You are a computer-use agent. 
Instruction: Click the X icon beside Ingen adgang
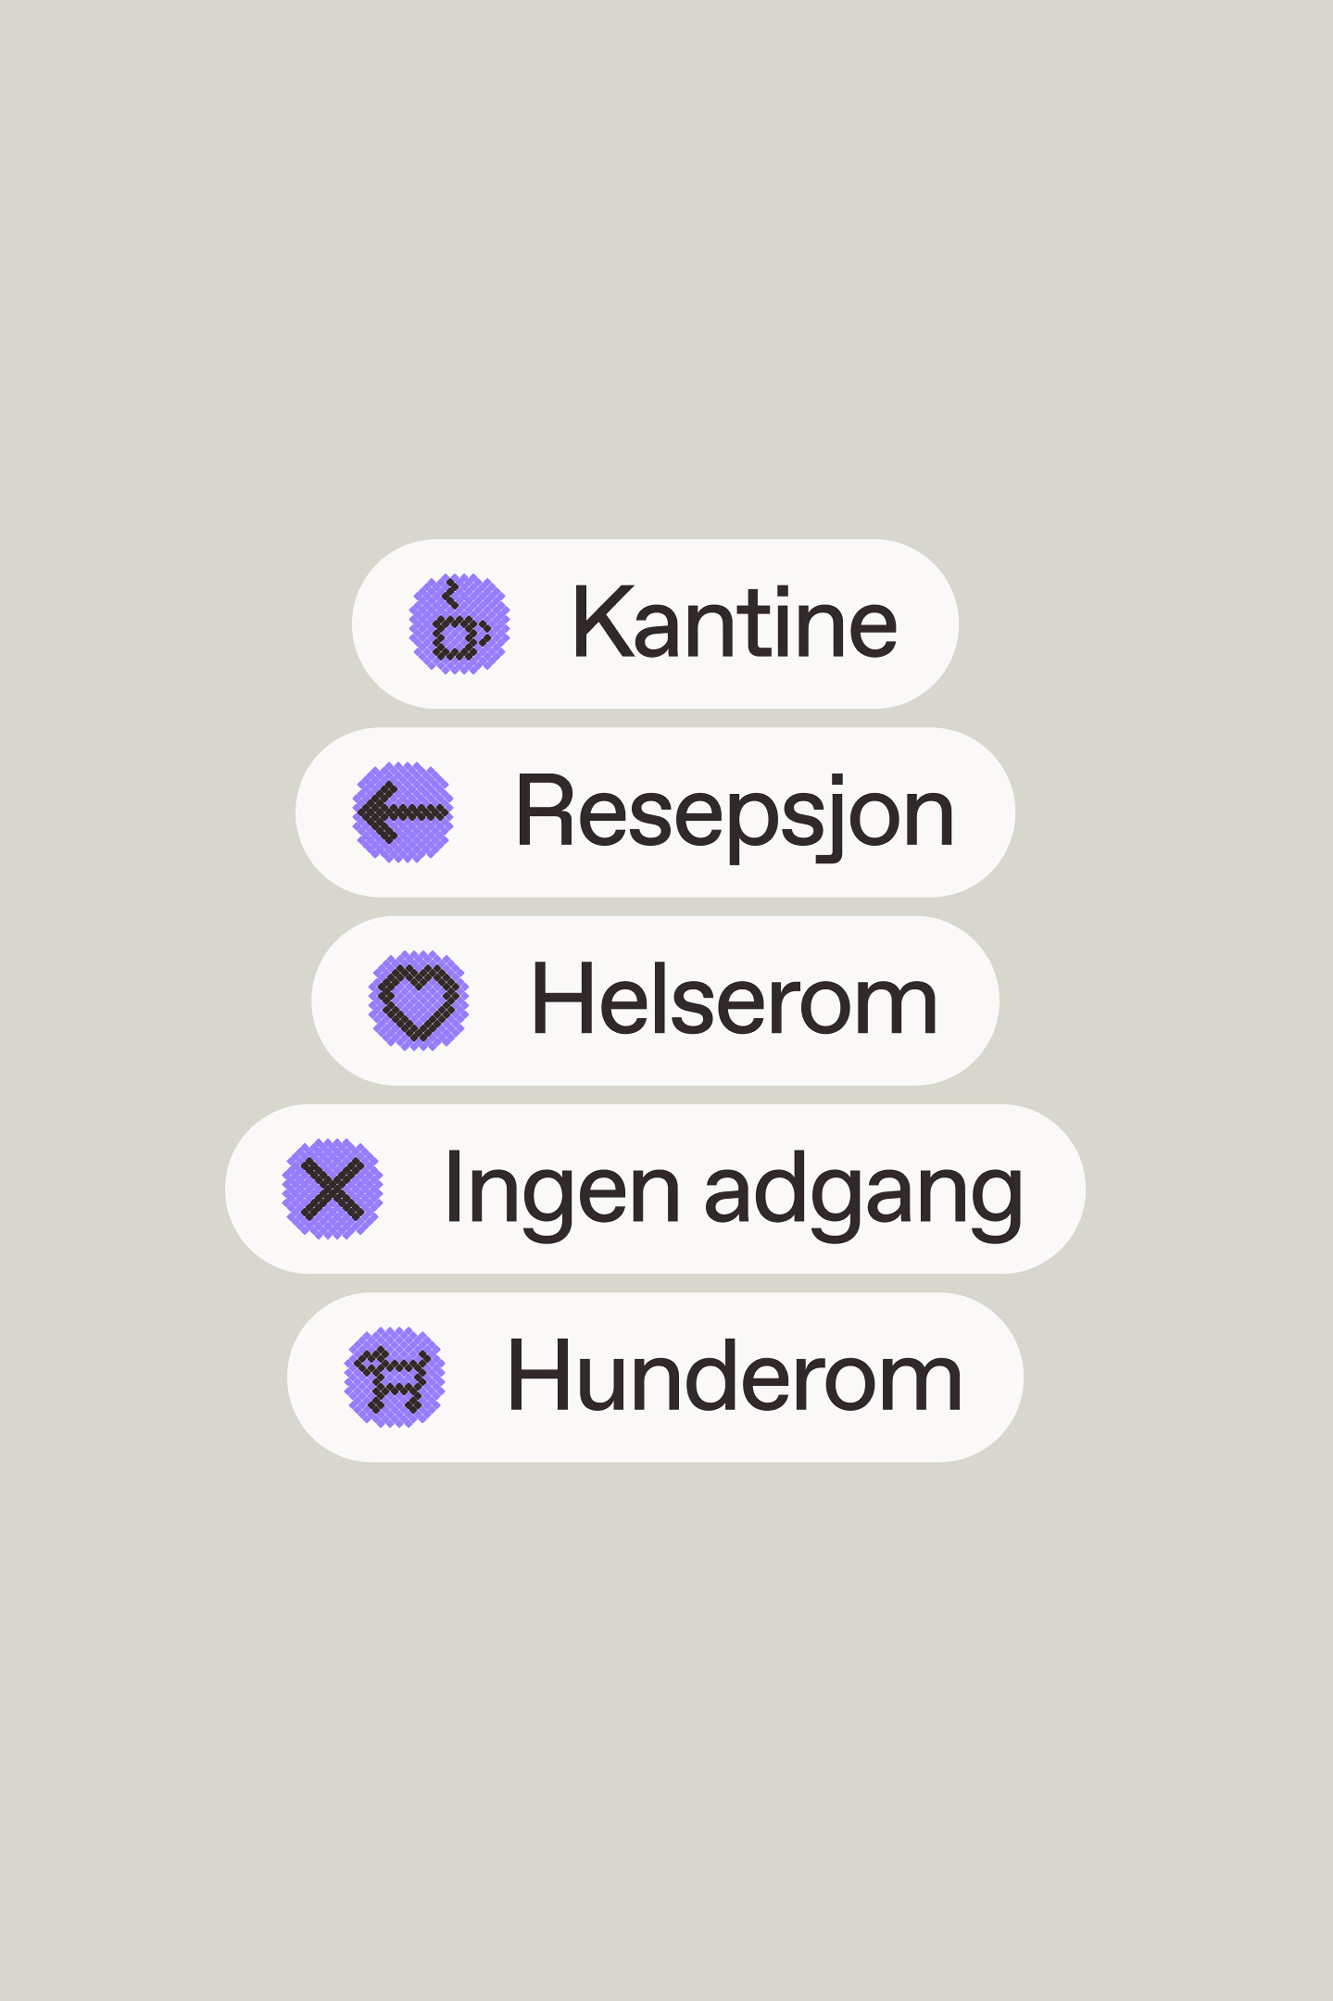coord(332,1189)
